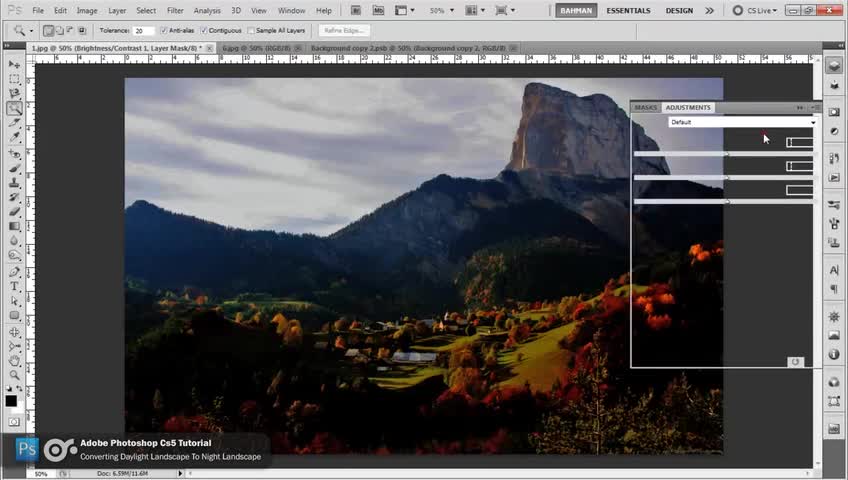This screenshot has height=480, width=848.
Task: Select the Dodge tool
Action: [14, 255]
